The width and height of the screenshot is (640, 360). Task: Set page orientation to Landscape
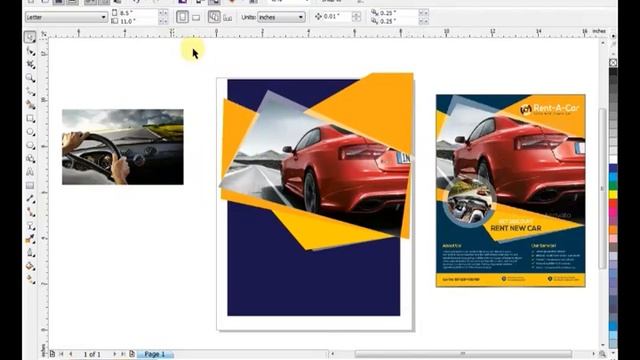coord(196,17)
